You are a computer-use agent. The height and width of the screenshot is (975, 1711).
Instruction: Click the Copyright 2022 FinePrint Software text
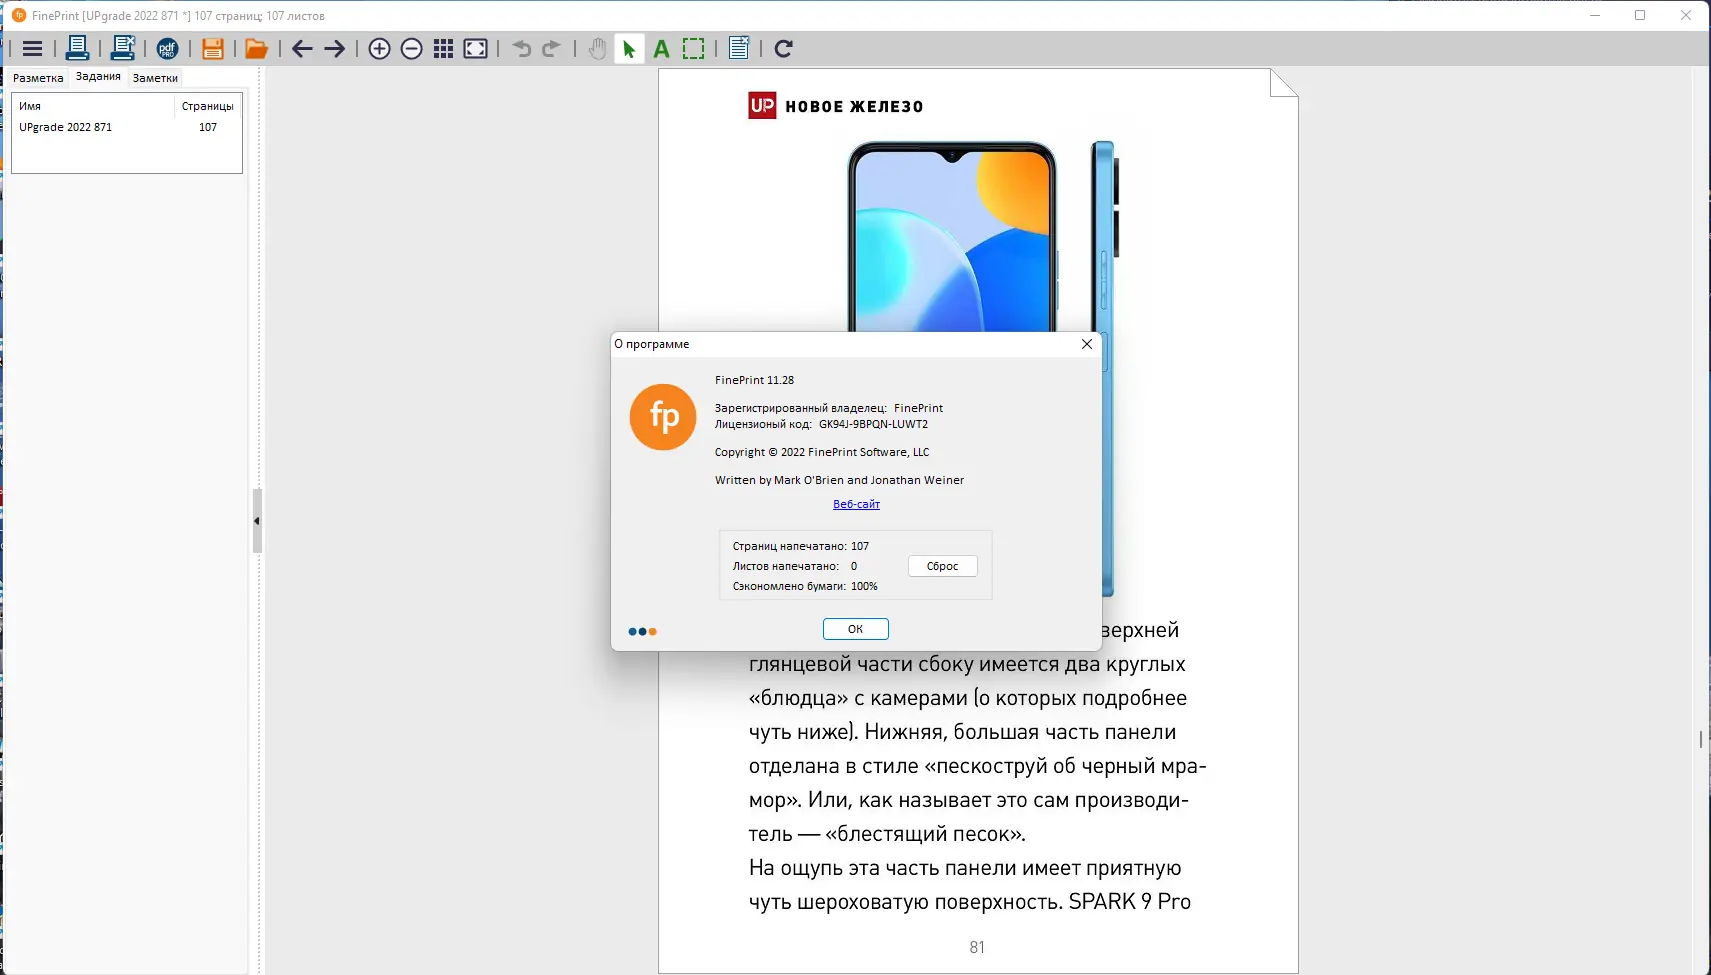[x=822, y=452]
